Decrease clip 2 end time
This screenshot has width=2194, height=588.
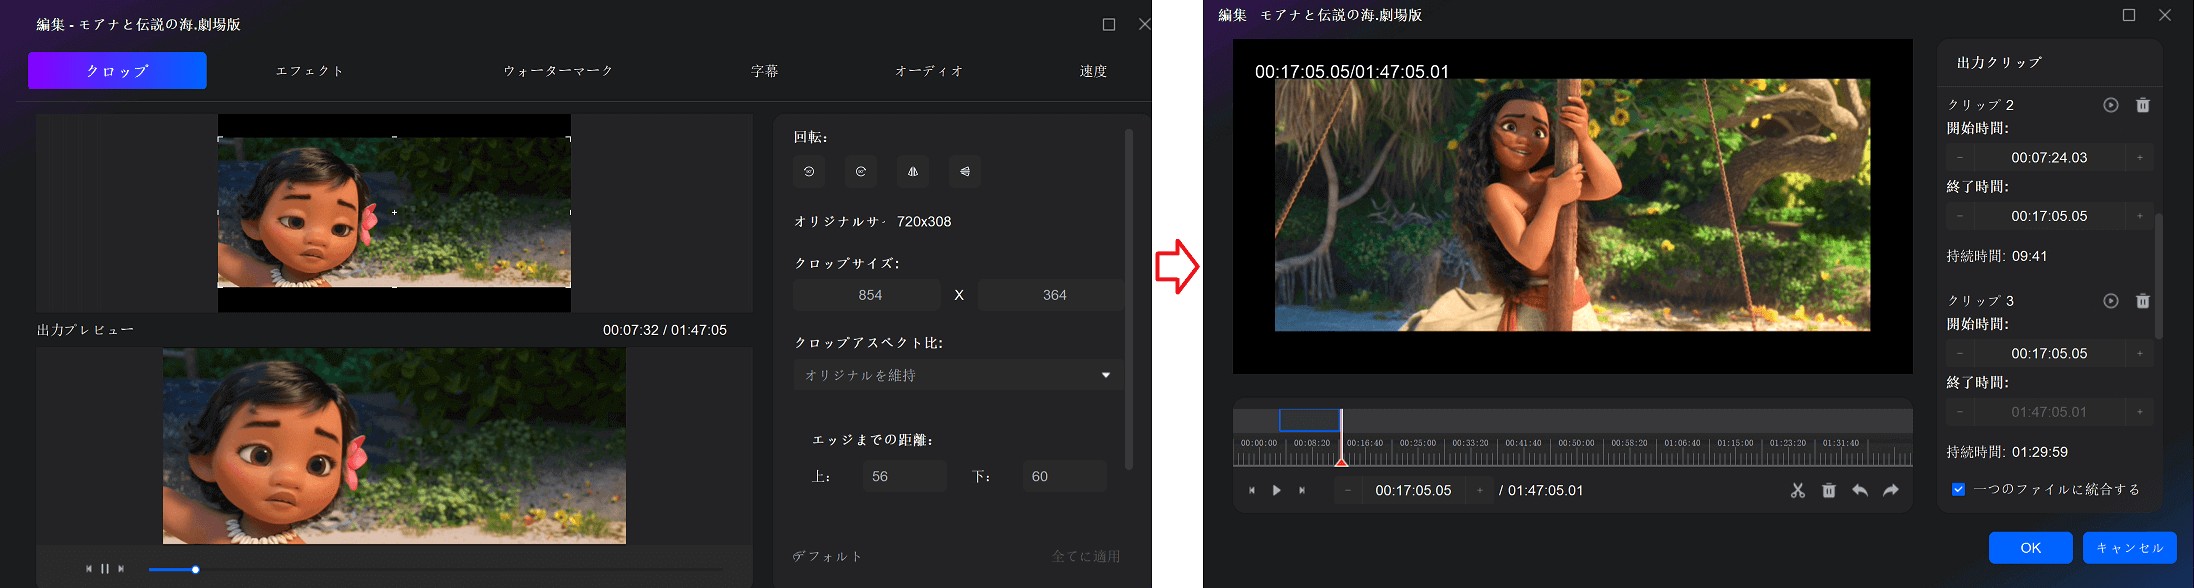(1960, 216)
